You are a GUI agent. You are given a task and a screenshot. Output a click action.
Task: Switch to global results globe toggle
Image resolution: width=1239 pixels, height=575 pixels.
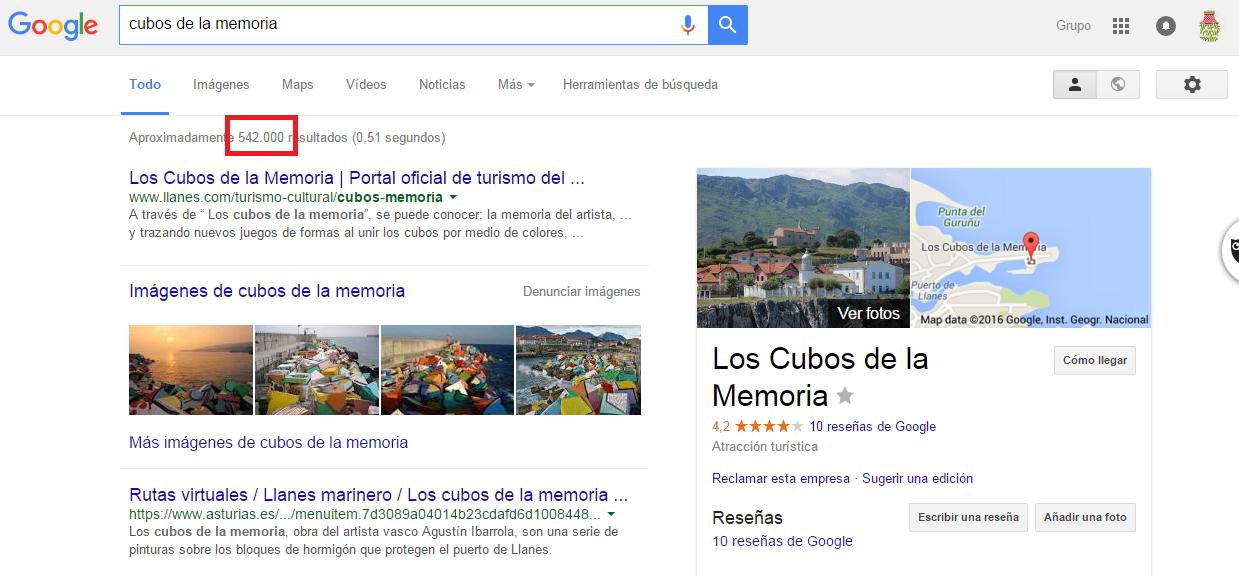coord(1118,85)
